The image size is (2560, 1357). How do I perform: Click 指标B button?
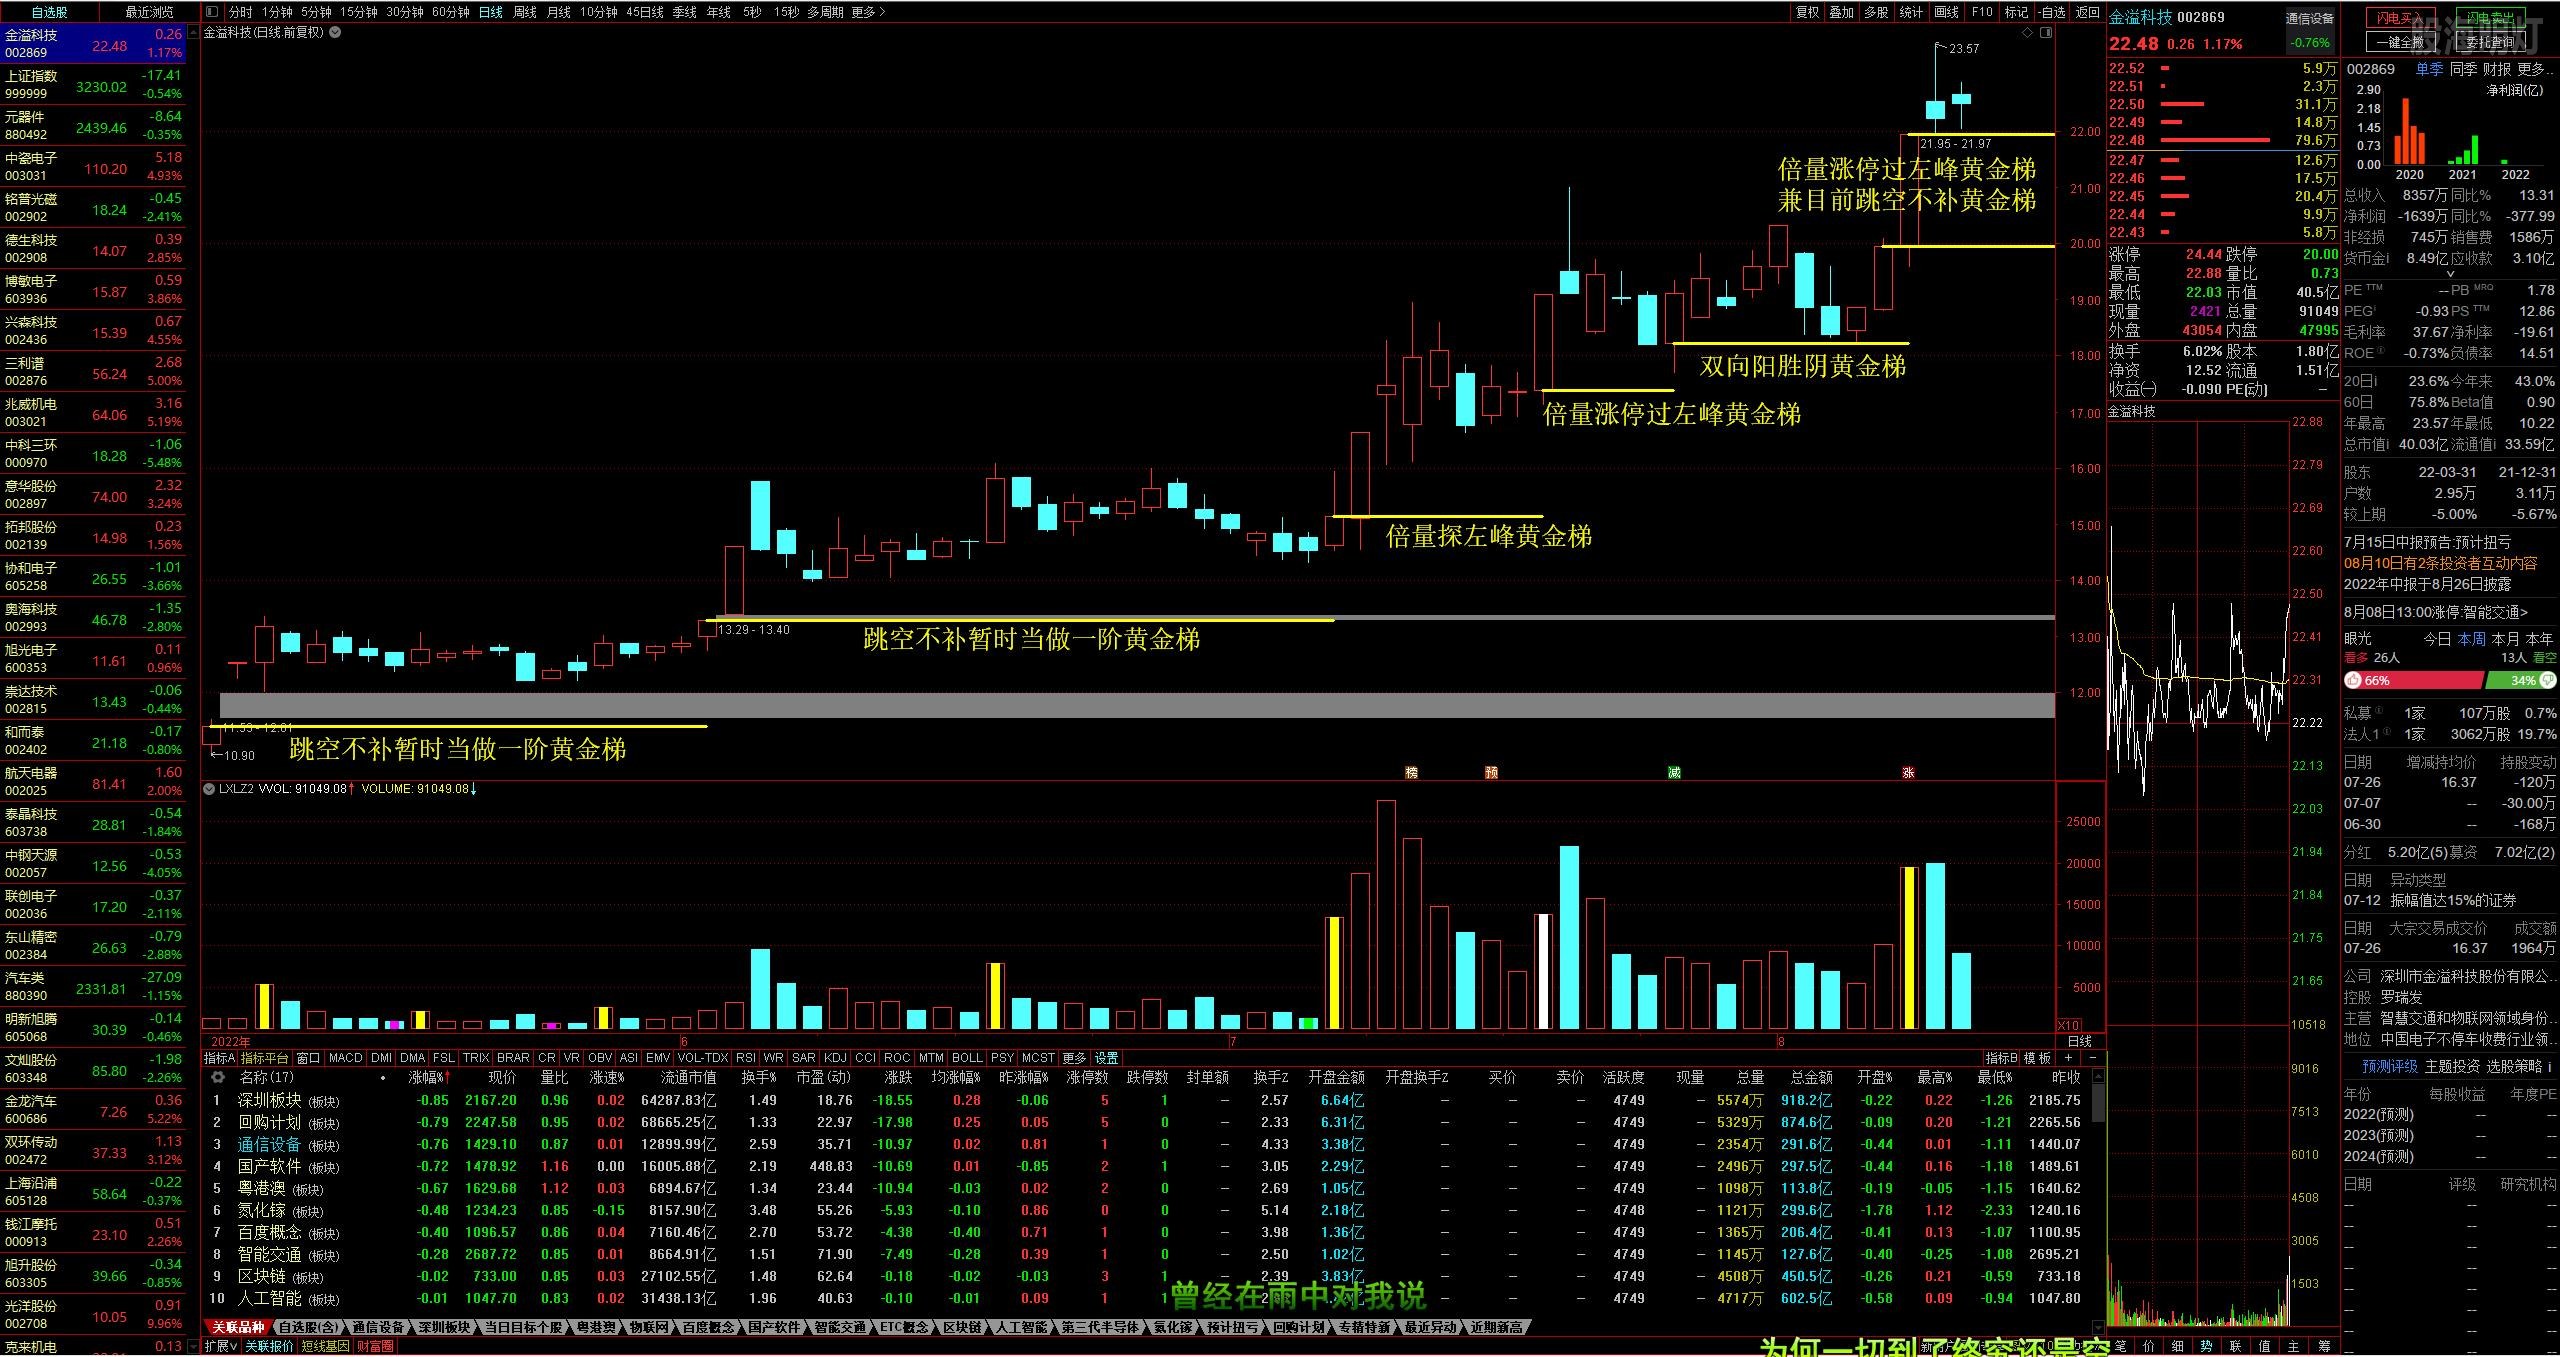point(2001,1058)
